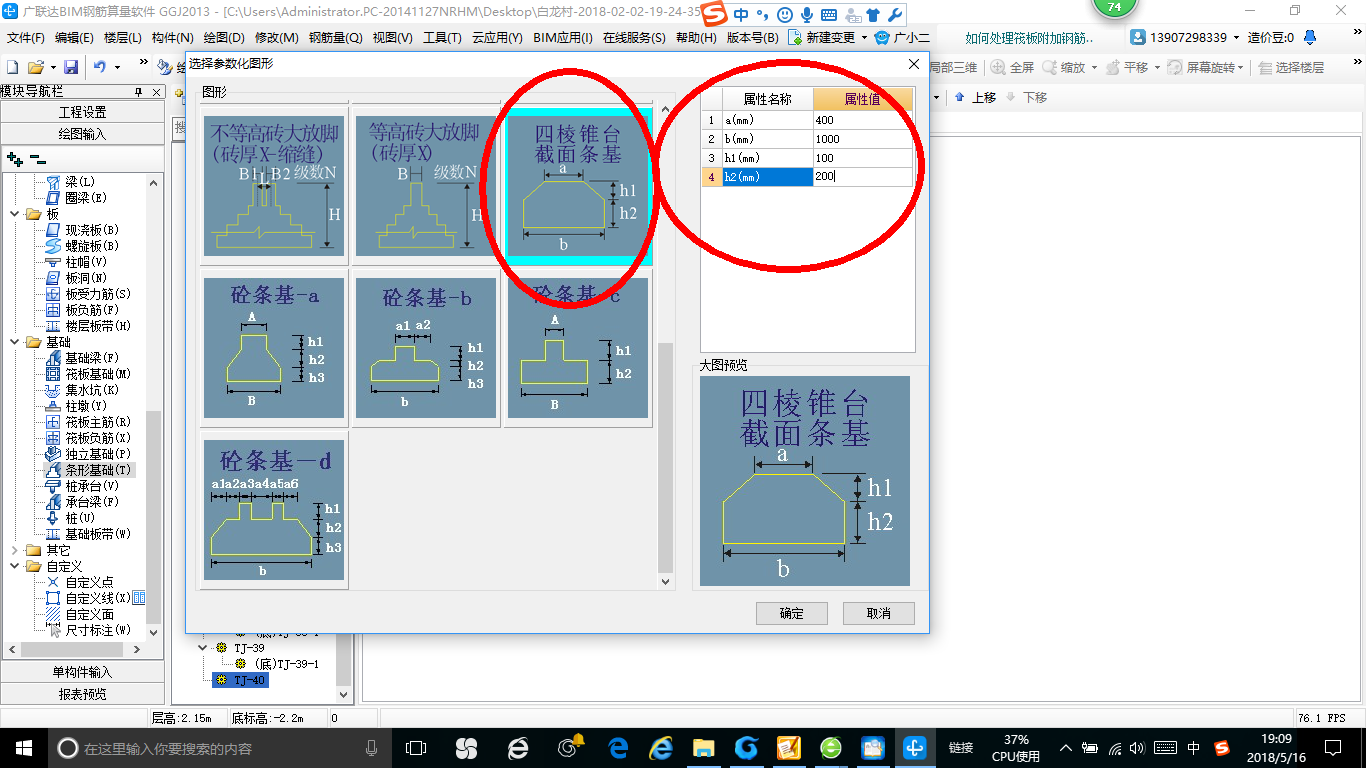Open the 屏幕旋转 rotation dropdown
The width and height of the screenshot is (1366, 768).
(1241, 67)
